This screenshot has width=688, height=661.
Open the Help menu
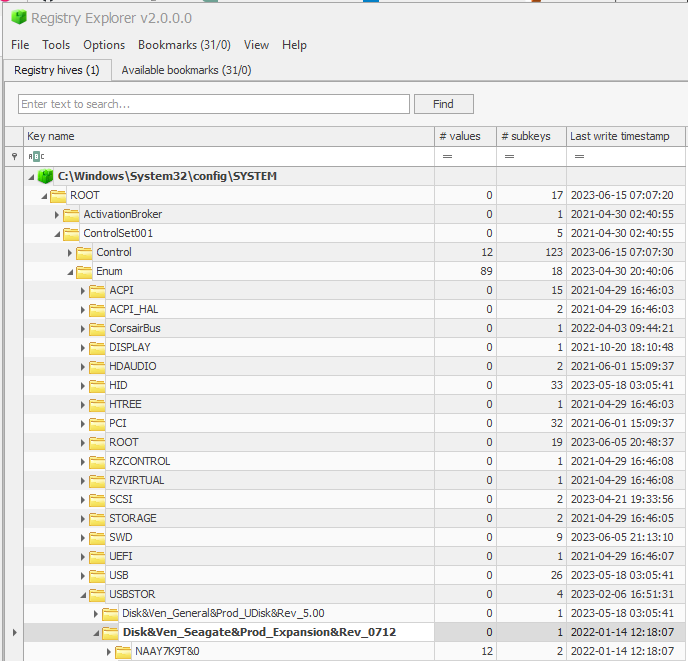[x=294, y=45]
